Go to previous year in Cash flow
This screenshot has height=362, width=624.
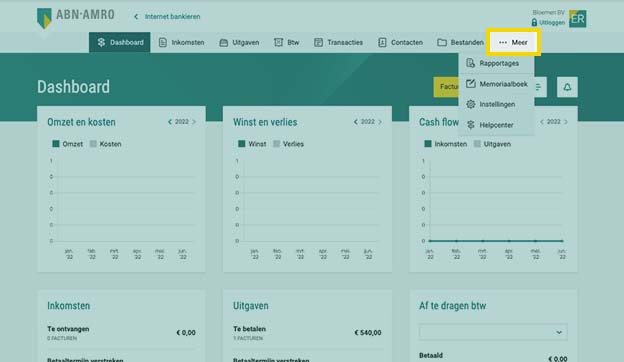(x=542, y=122)
